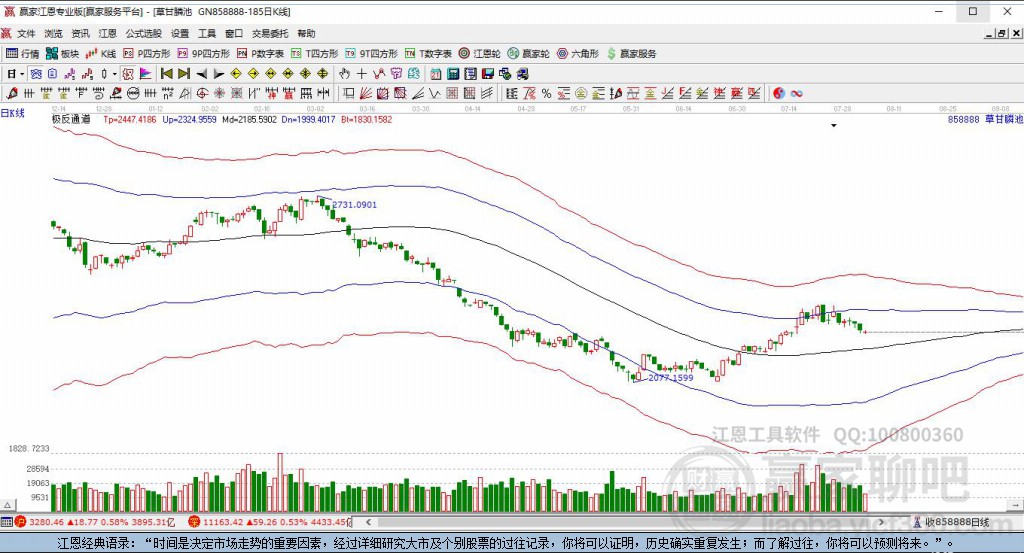Open the 9T四方形 tool

371,54
